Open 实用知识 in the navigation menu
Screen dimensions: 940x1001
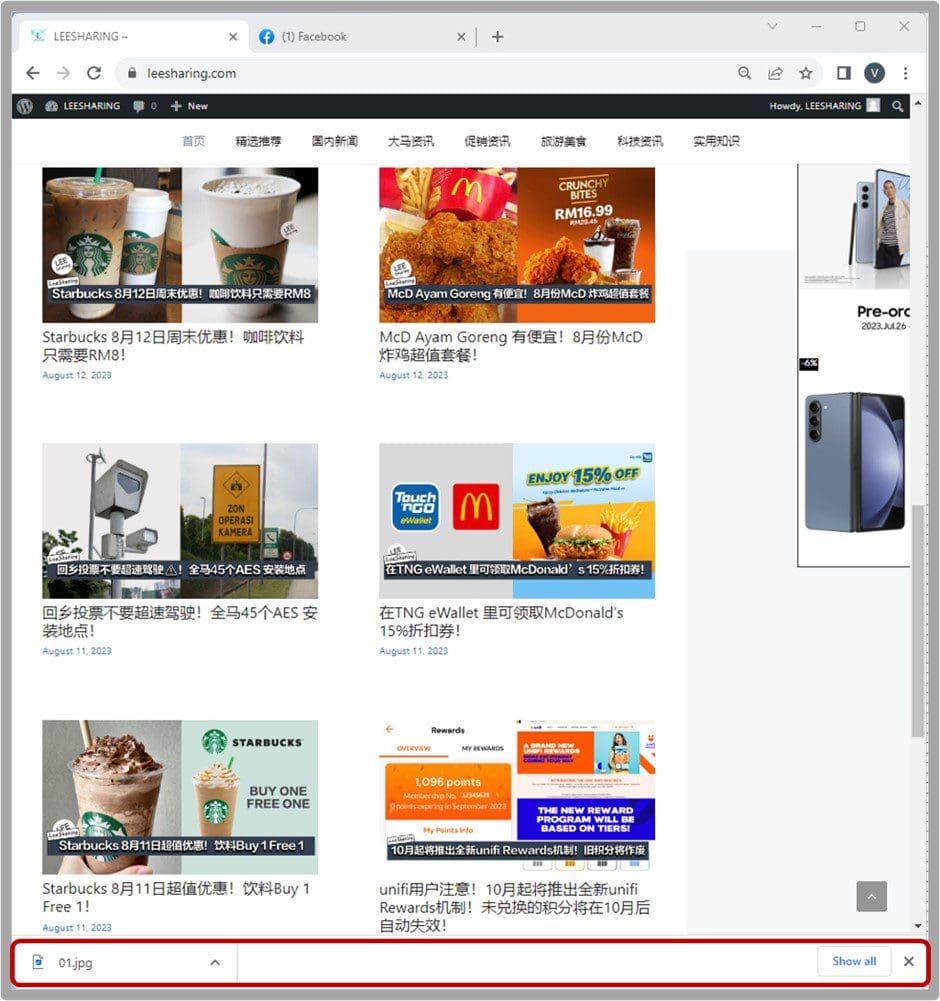(x=716, y=141)
